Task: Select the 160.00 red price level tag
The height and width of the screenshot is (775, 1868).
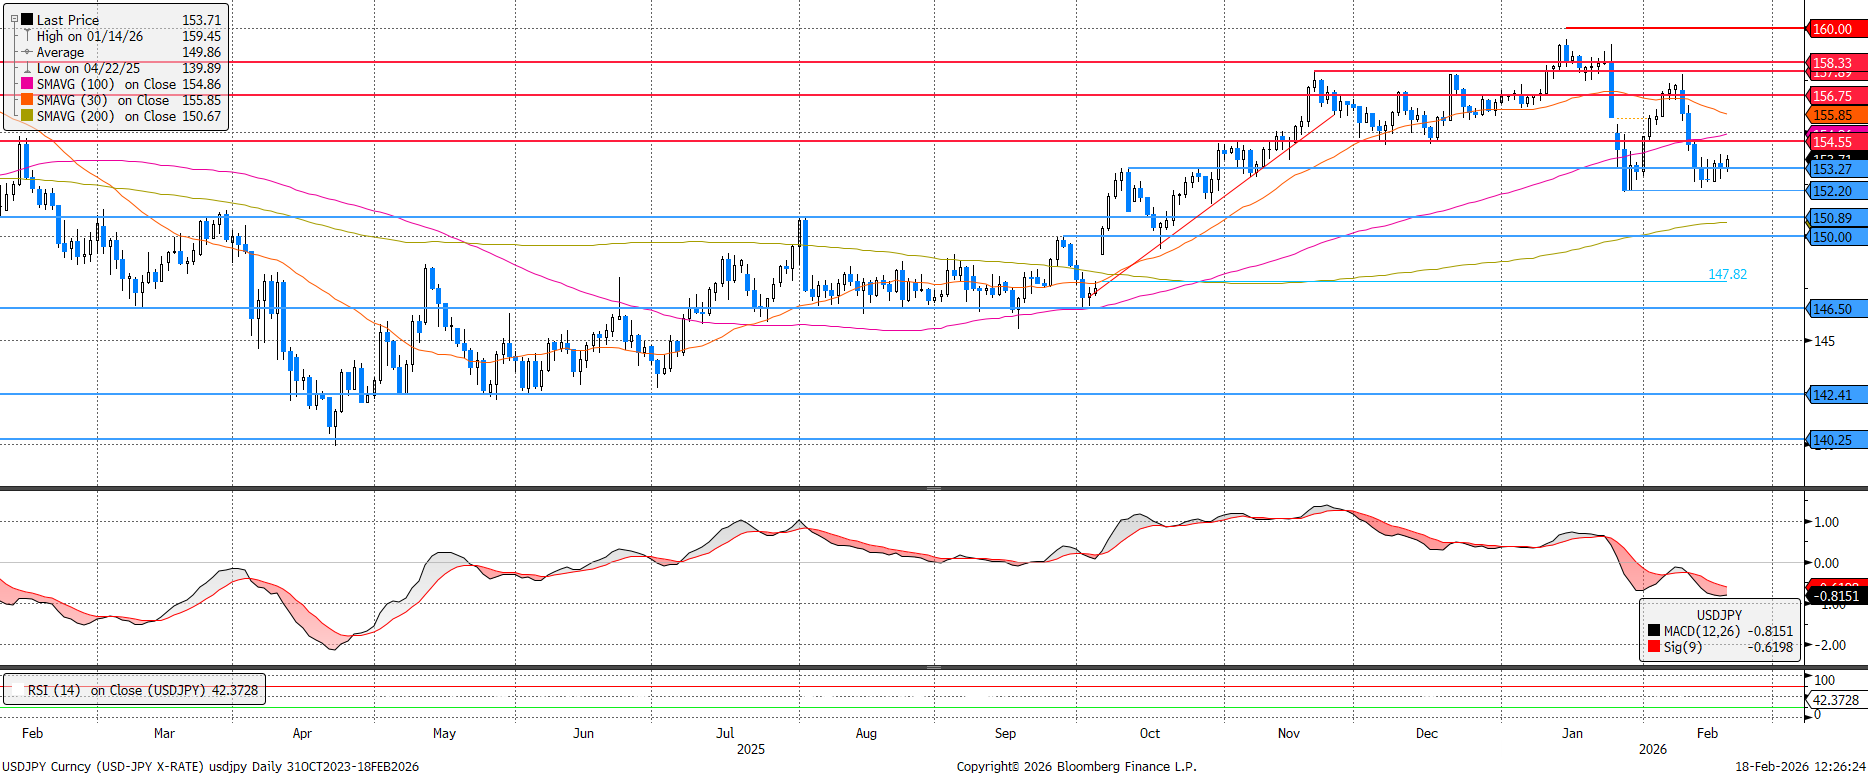Action: click(x=1834, y=29)
